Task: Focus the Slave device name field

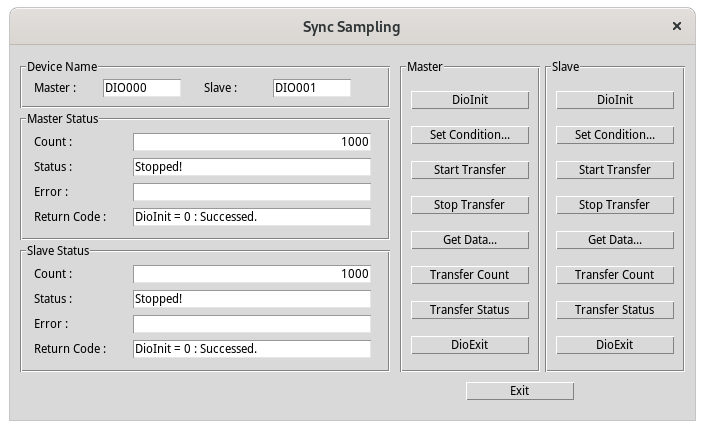Action: pyautogui.click(x=311, y=88)
